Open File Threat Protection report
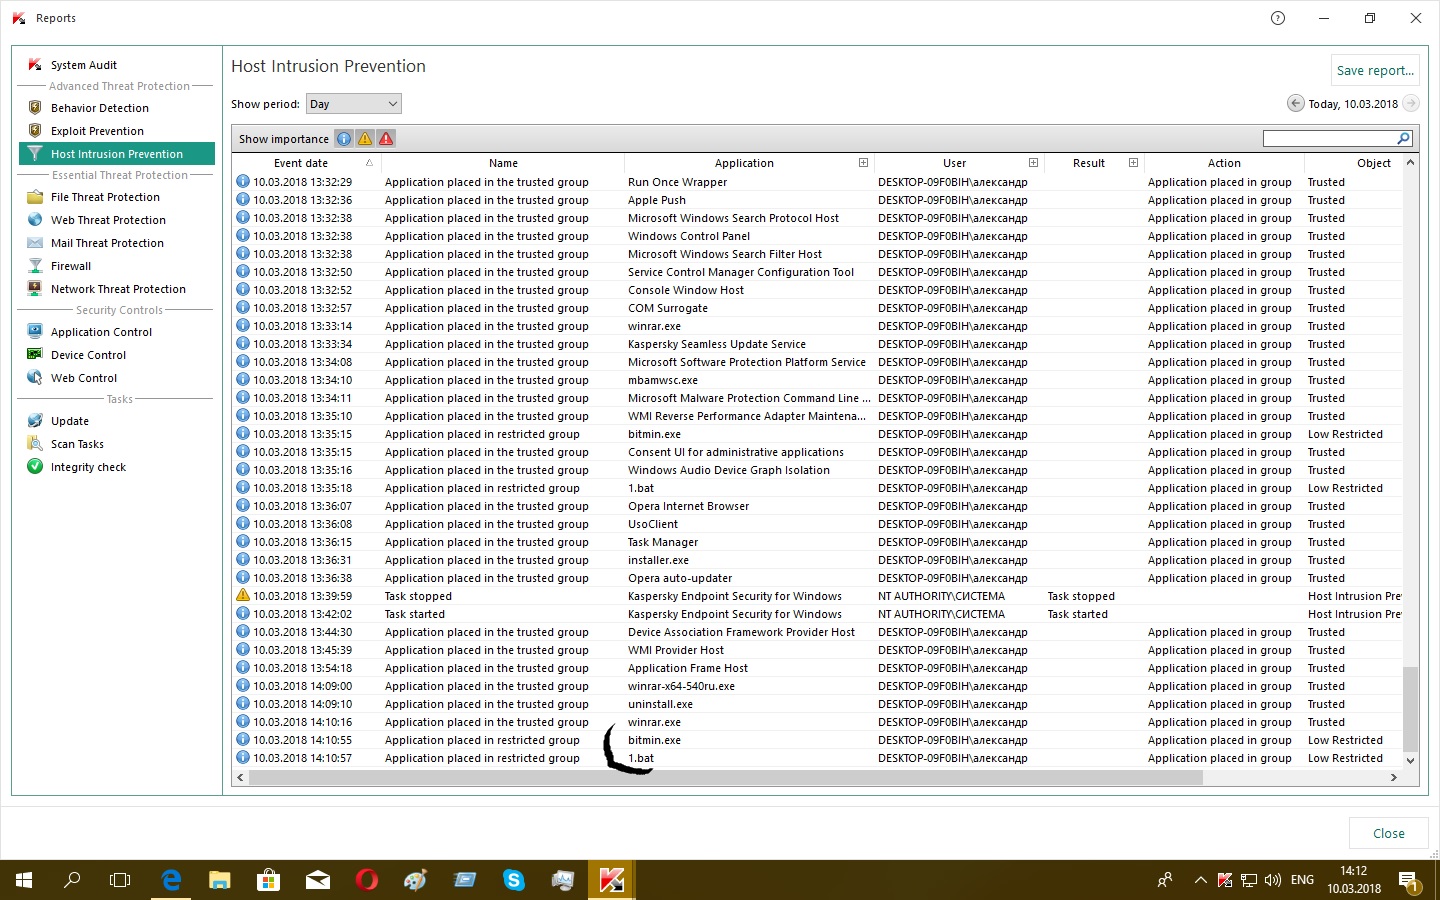Image resolution: width=1440 pixels, height=900 pixels. tap(105, 197)
